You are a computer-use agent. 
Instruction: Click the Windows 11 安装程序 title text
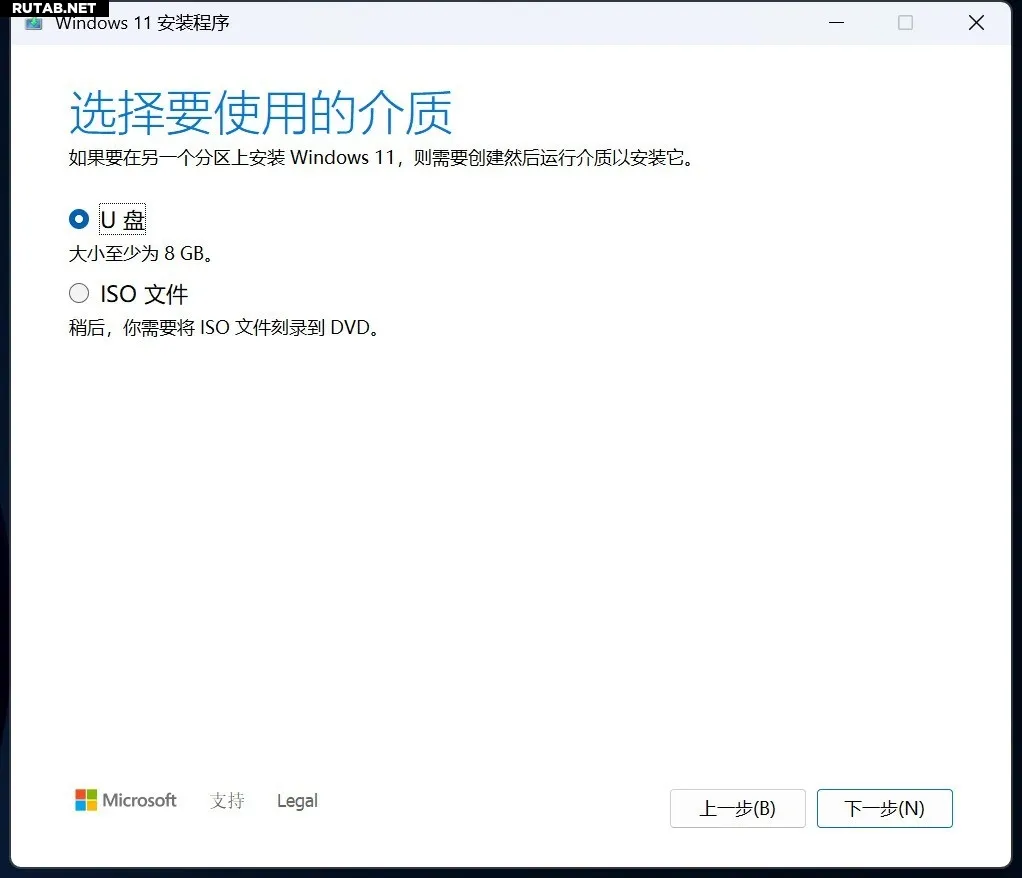pos(142,23)
